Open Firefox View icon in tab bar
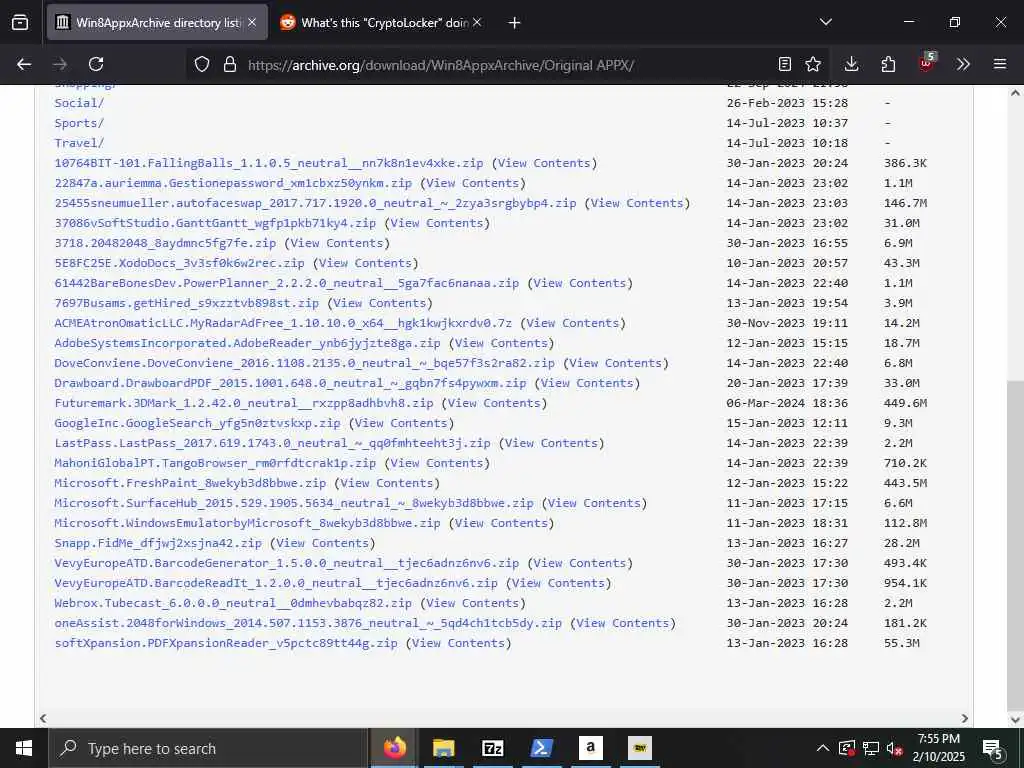The image size is (1024, 768). [20, 22]
